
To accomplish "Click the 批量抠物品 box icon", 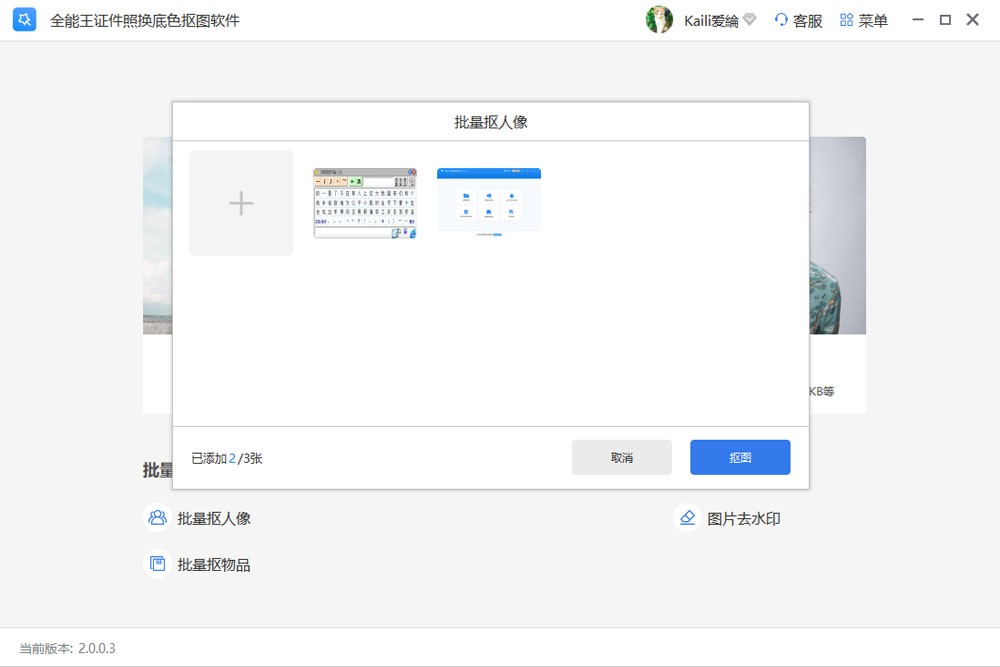I will click(x=157, y=564).
